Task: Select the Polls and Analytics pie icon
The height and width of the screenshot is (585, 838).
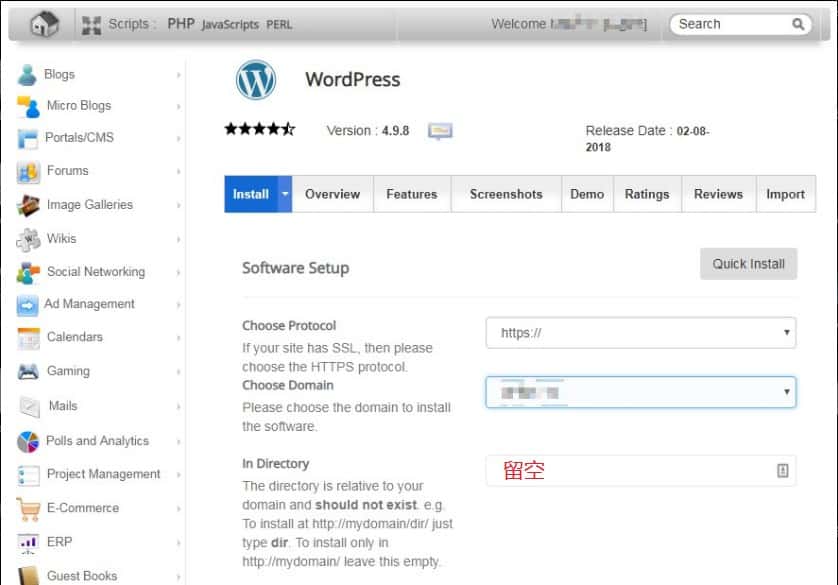Action: click(28, 441)
